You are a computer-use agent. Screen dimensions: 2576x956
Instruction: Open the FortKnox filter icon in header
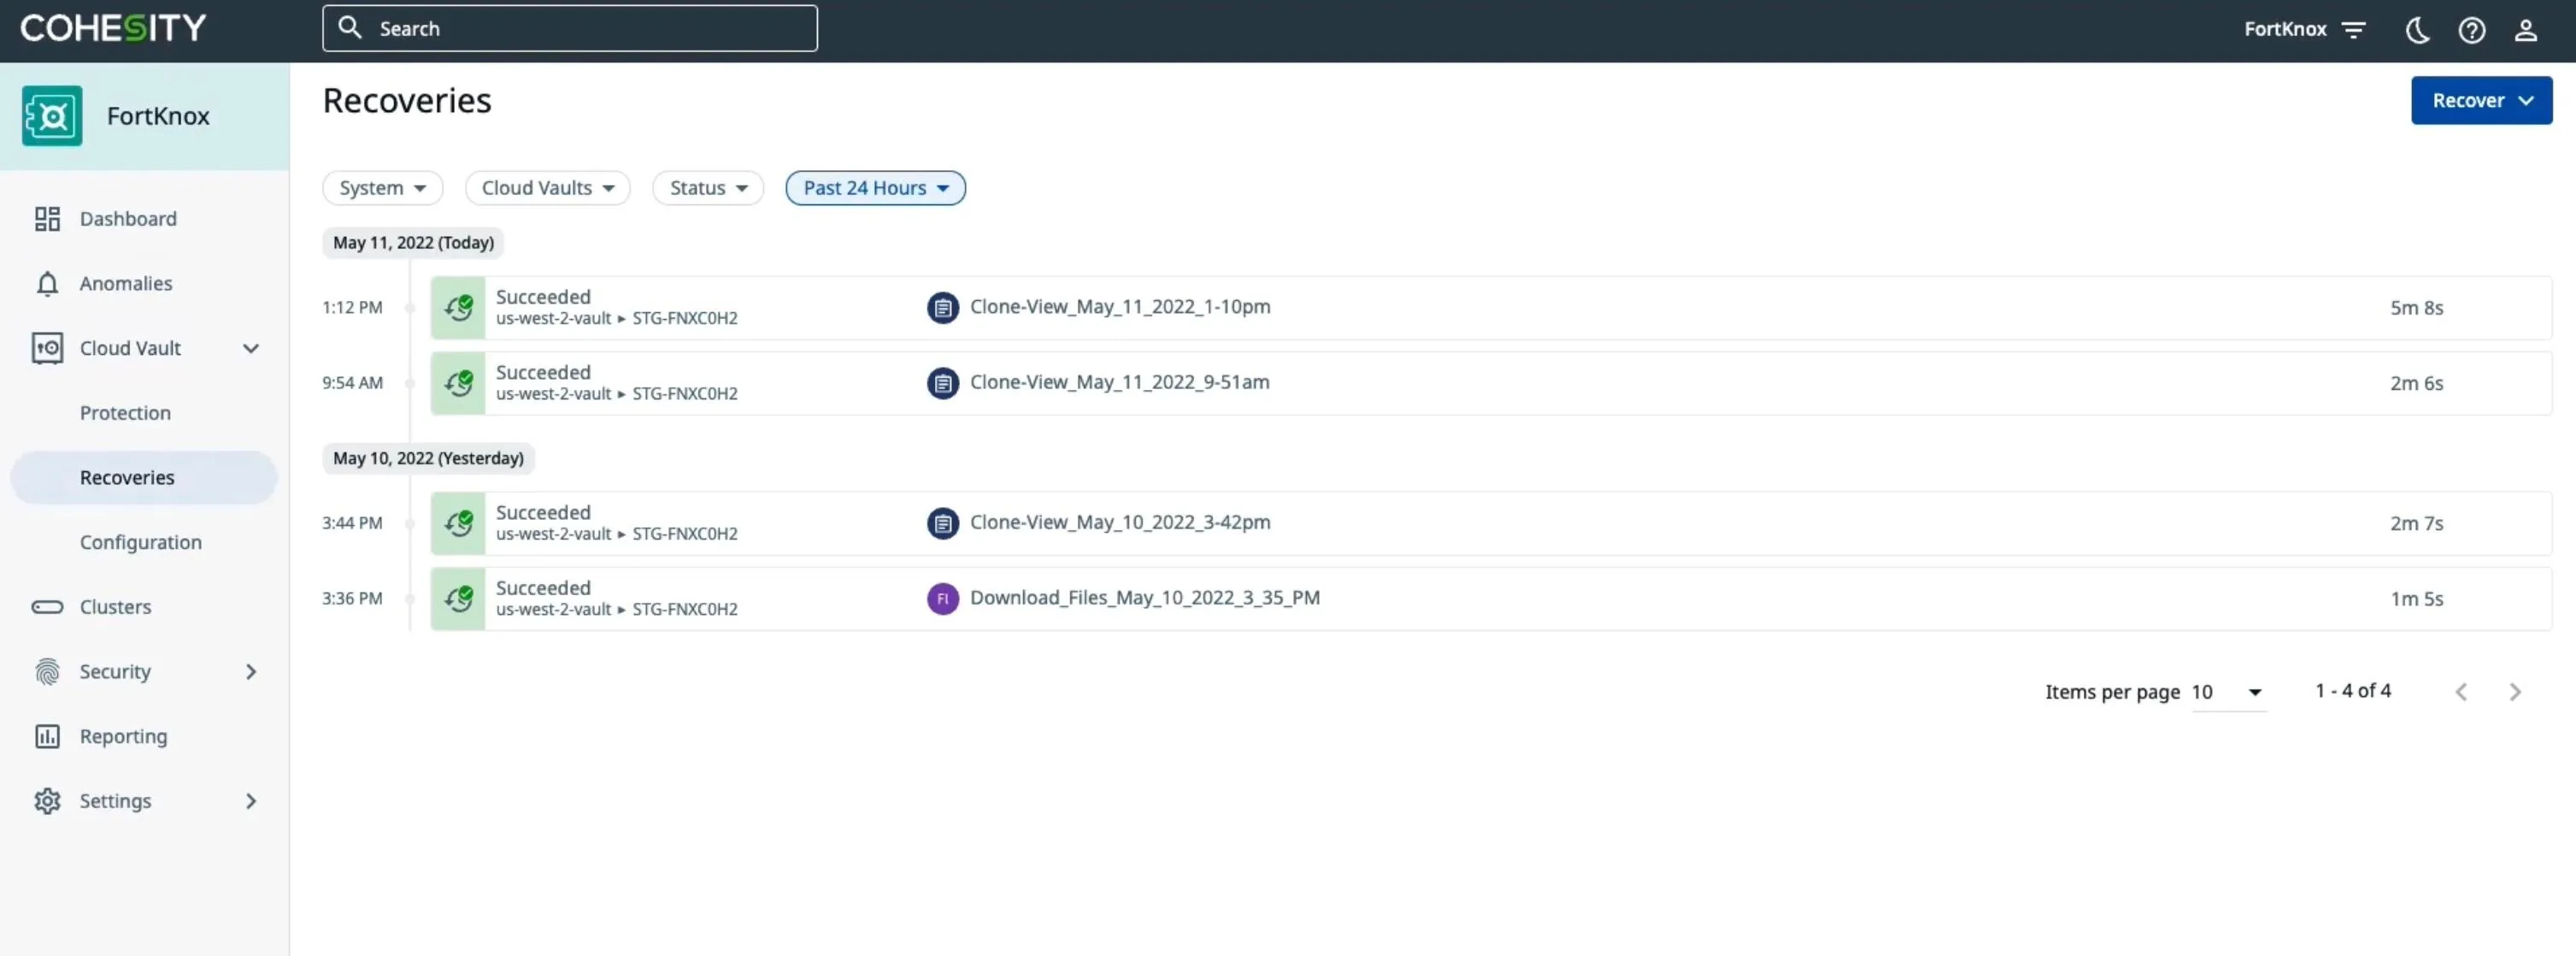point(2353,30)
